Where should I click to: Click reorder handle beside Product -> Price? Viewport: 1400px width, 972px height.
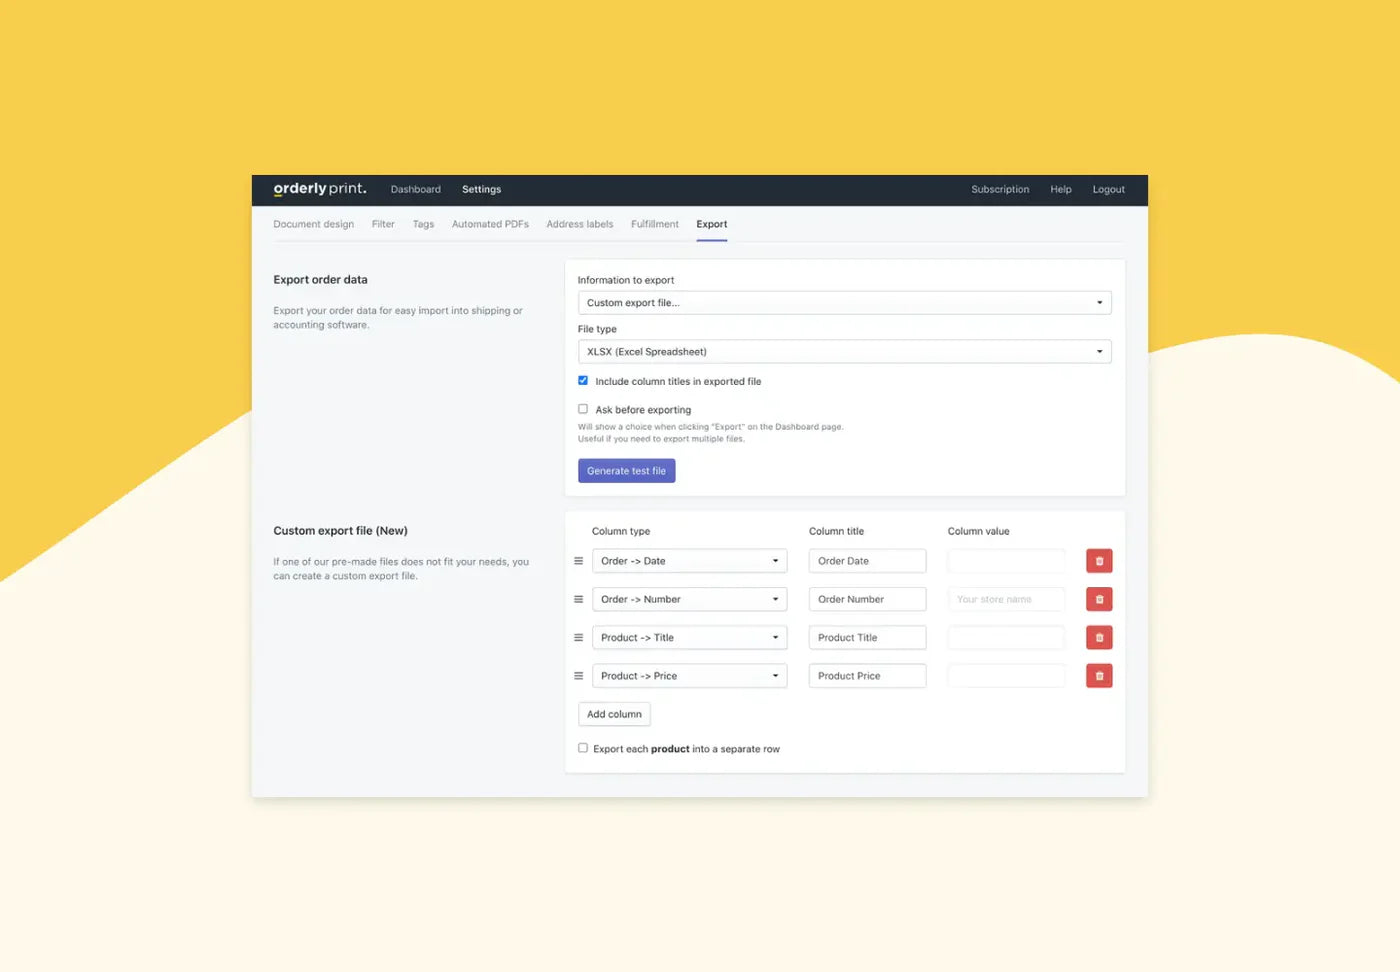578,676
